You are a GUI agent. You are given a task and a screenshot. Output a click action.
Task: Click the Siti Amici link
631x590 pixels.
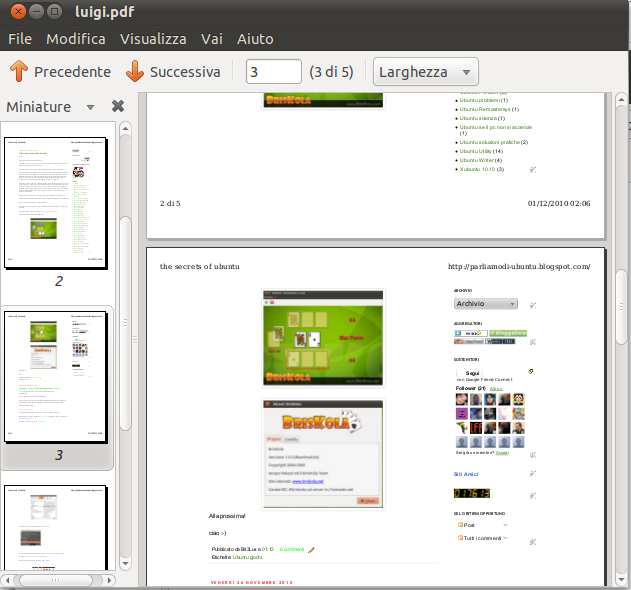466,474
